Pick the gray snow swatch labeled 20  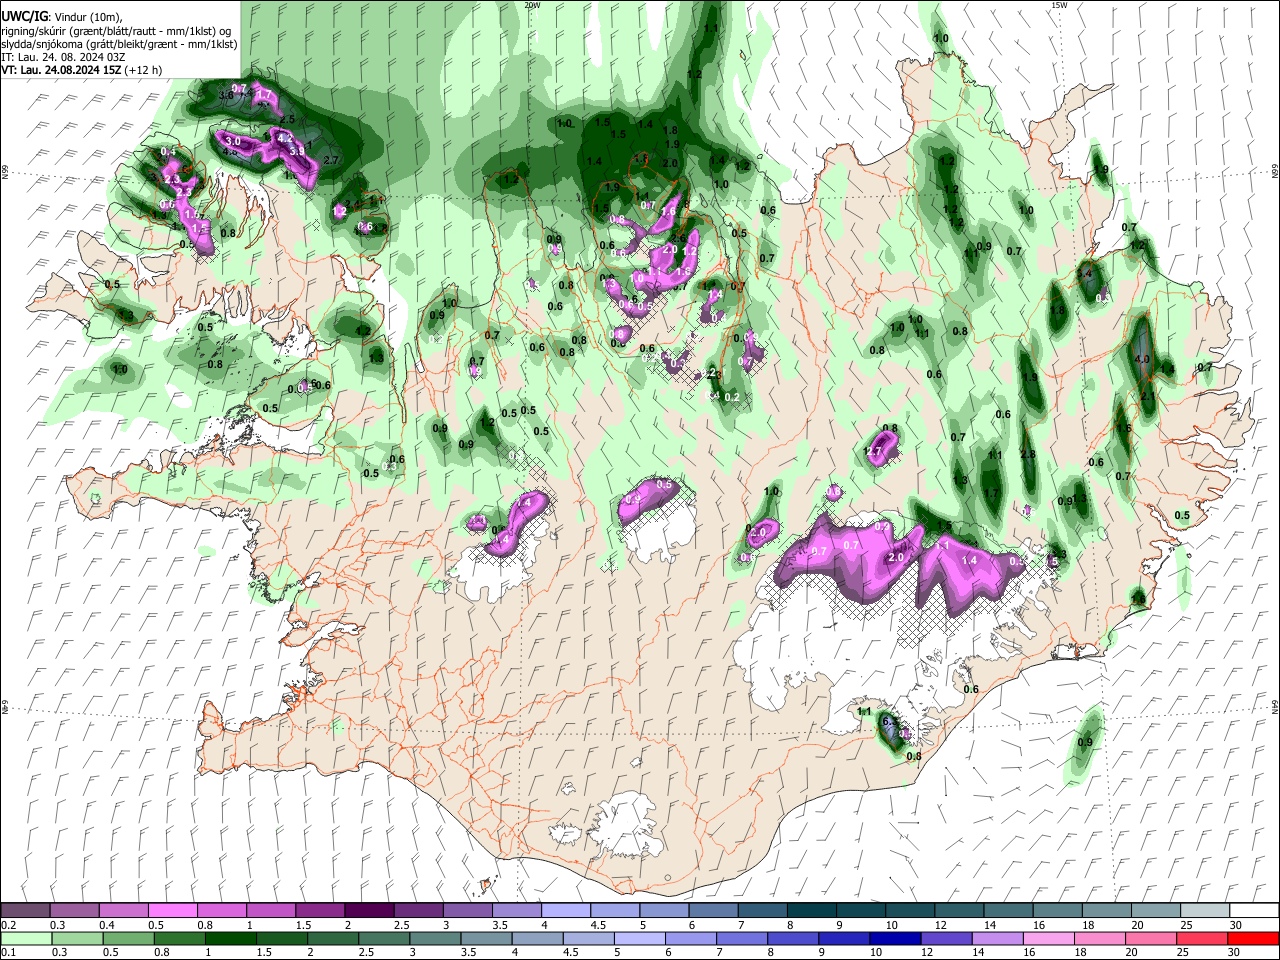[x=1154, y=910]
